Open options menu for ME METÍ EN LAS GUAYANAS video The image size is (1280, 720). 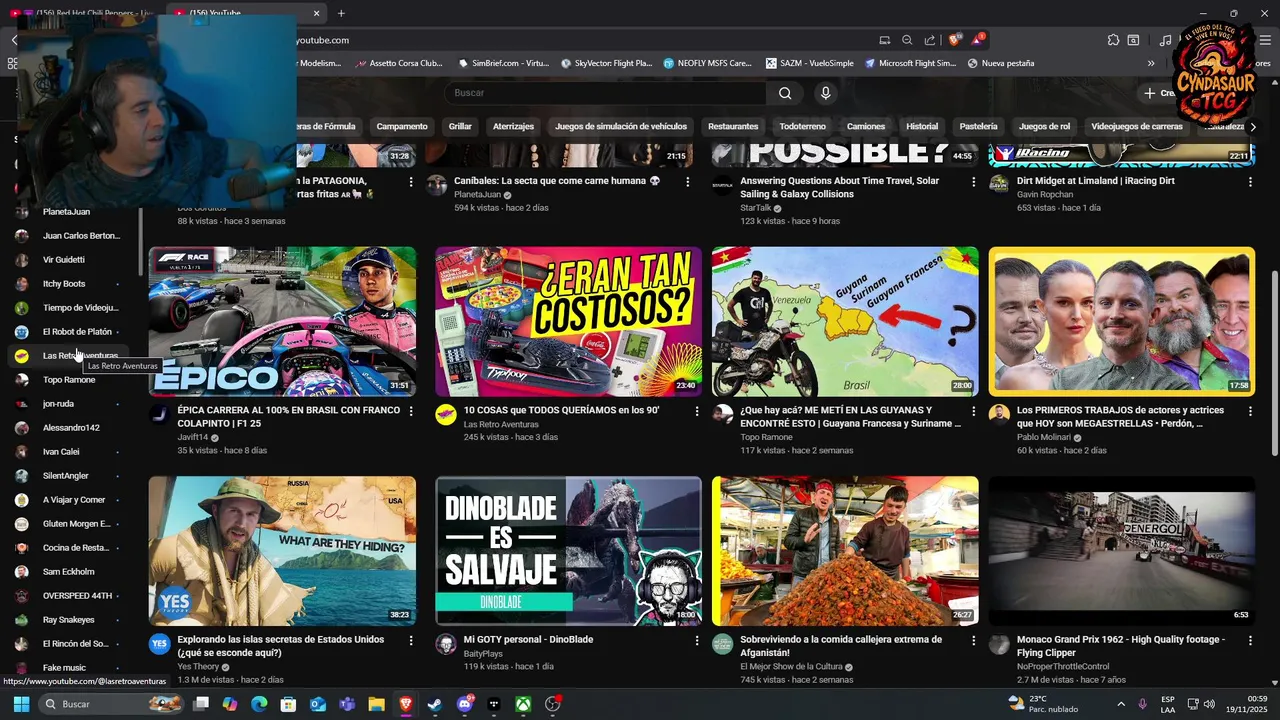pos(973,411)
